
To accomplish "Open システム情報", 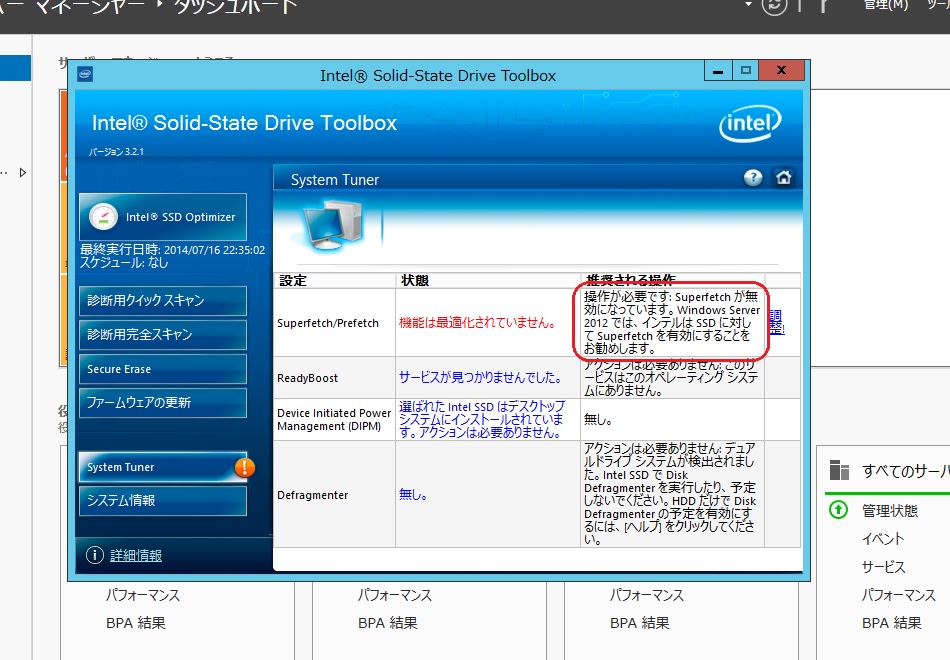I will pyautogui.click(x=163, y=501).
